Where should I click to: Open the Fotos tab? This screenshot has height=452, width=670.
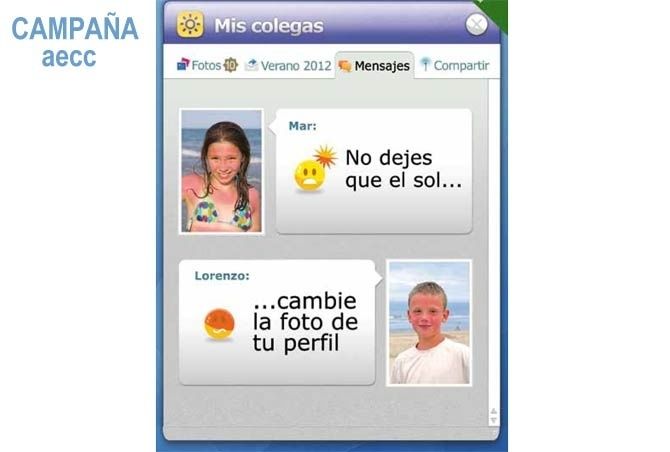coord(207,65)
